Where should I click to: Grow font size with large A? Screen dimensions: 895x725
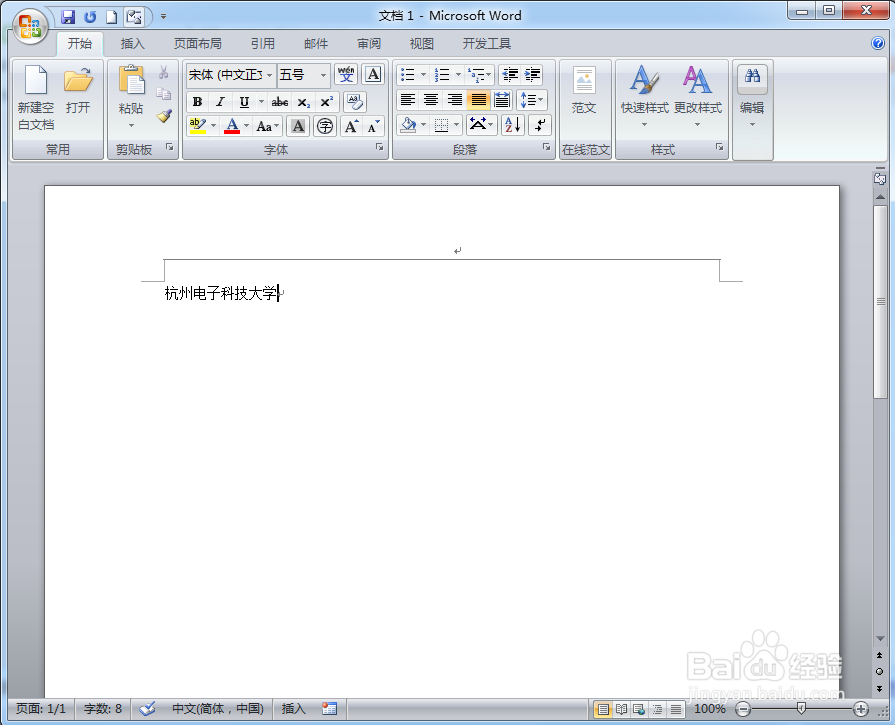pos(351,126)
